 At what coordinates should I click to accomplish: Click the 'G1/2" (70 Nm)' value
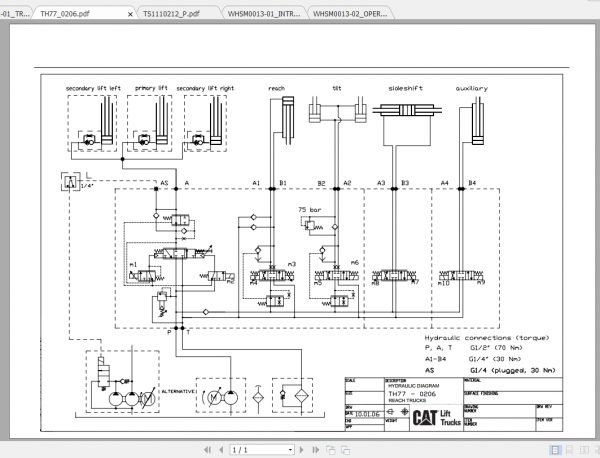496,348
